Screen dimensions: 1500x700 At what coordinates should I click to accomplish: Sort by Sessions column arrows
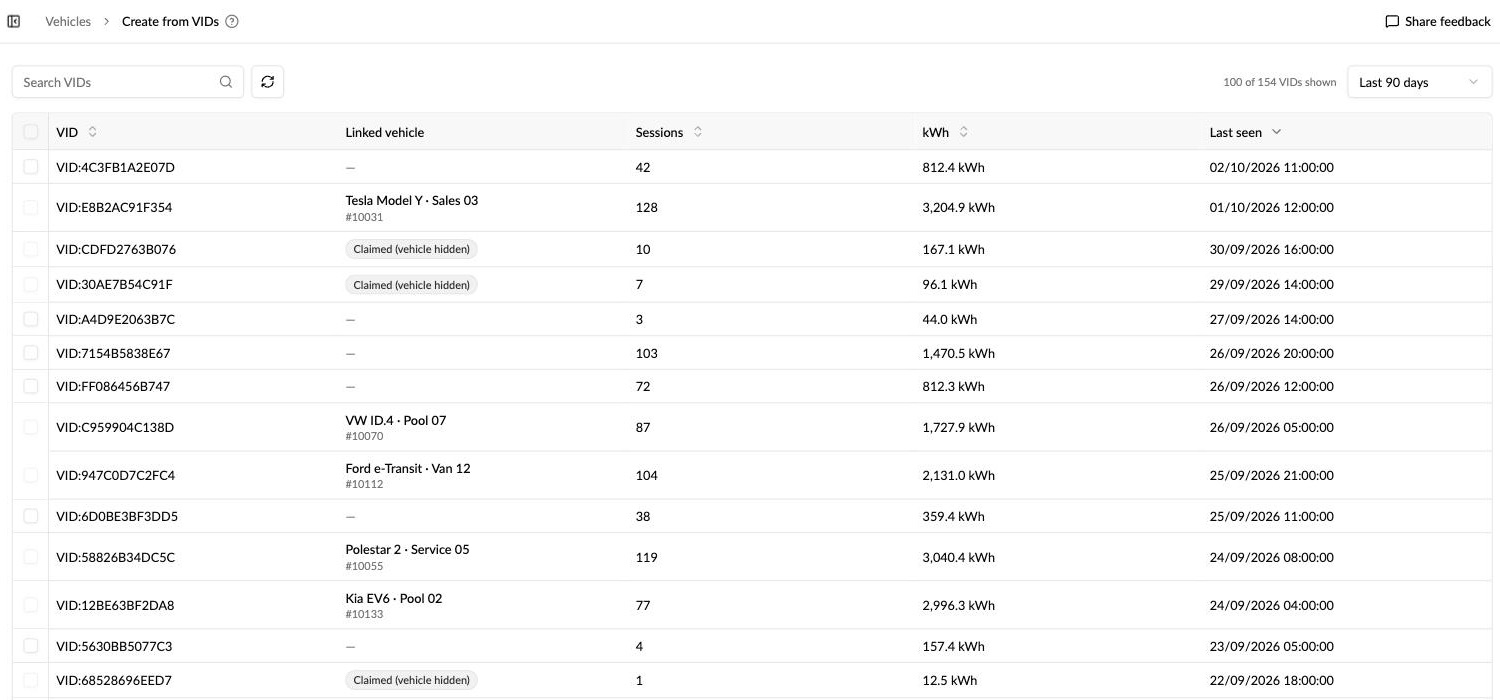click(x=698, y=132)
